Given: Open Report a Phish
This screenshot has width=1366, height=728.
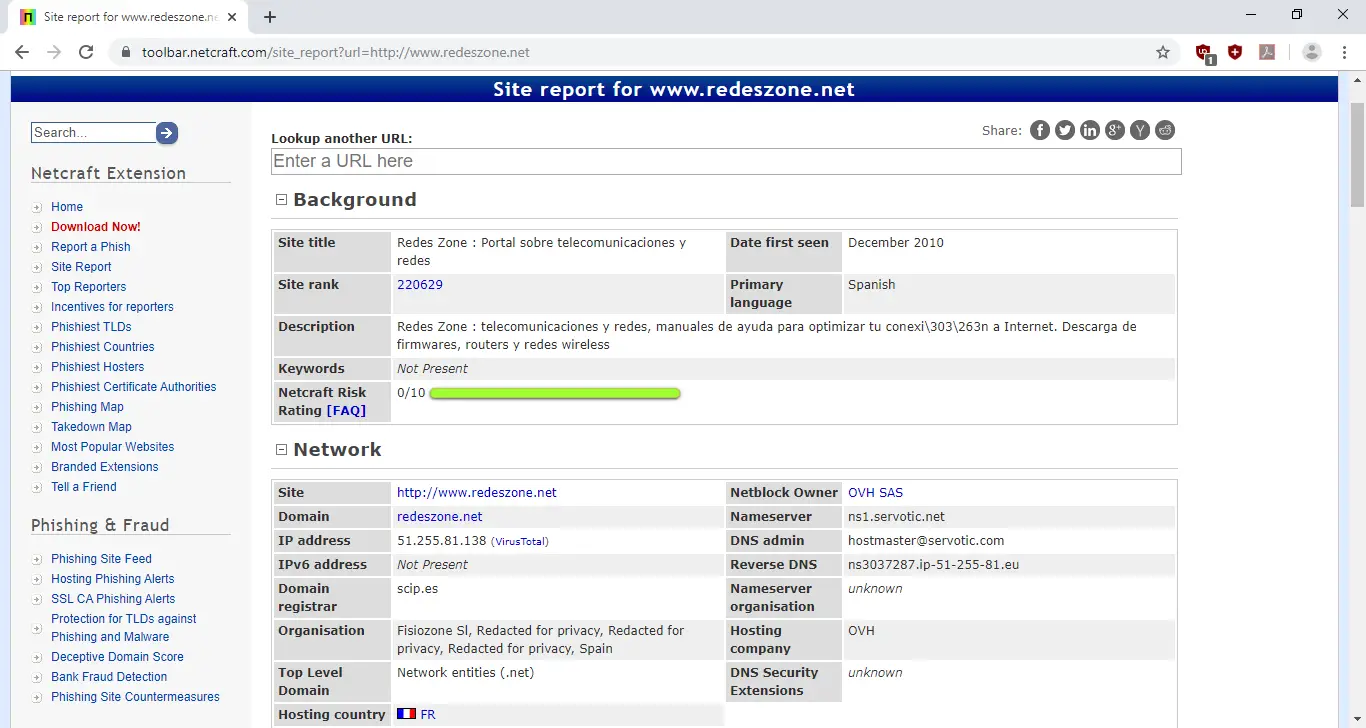Looking at the screenshot, I should (91, 247).
